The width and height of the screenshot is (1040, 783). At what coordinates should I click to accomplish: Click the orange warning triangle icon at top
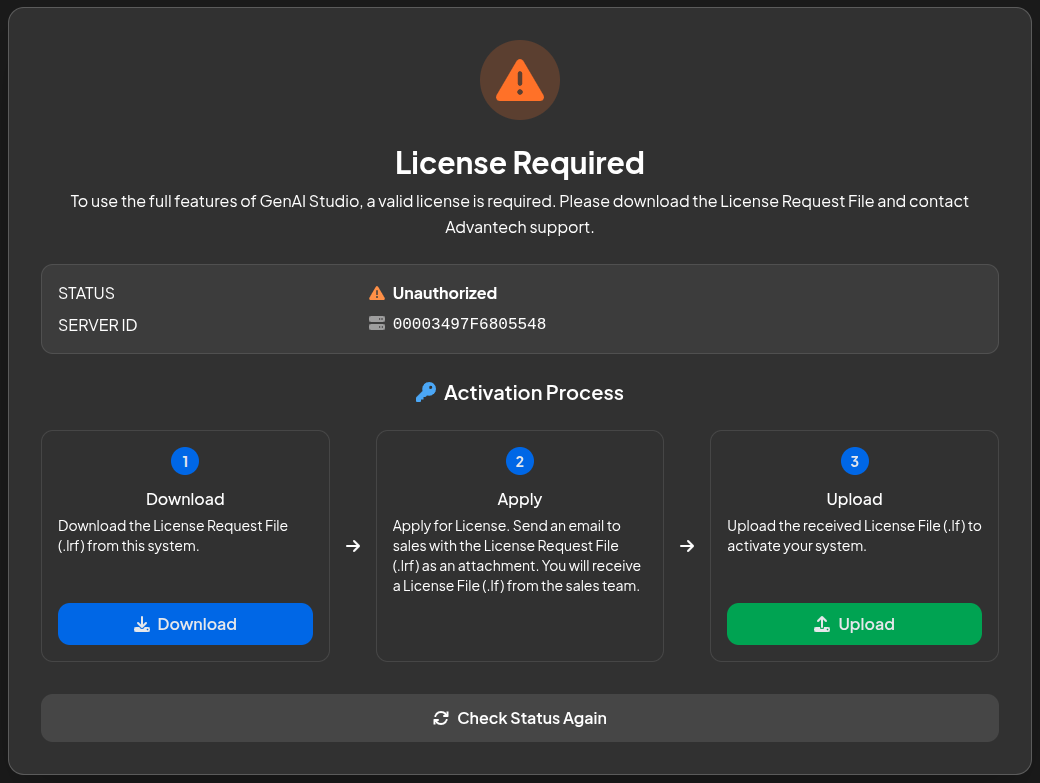pos(520,80)
